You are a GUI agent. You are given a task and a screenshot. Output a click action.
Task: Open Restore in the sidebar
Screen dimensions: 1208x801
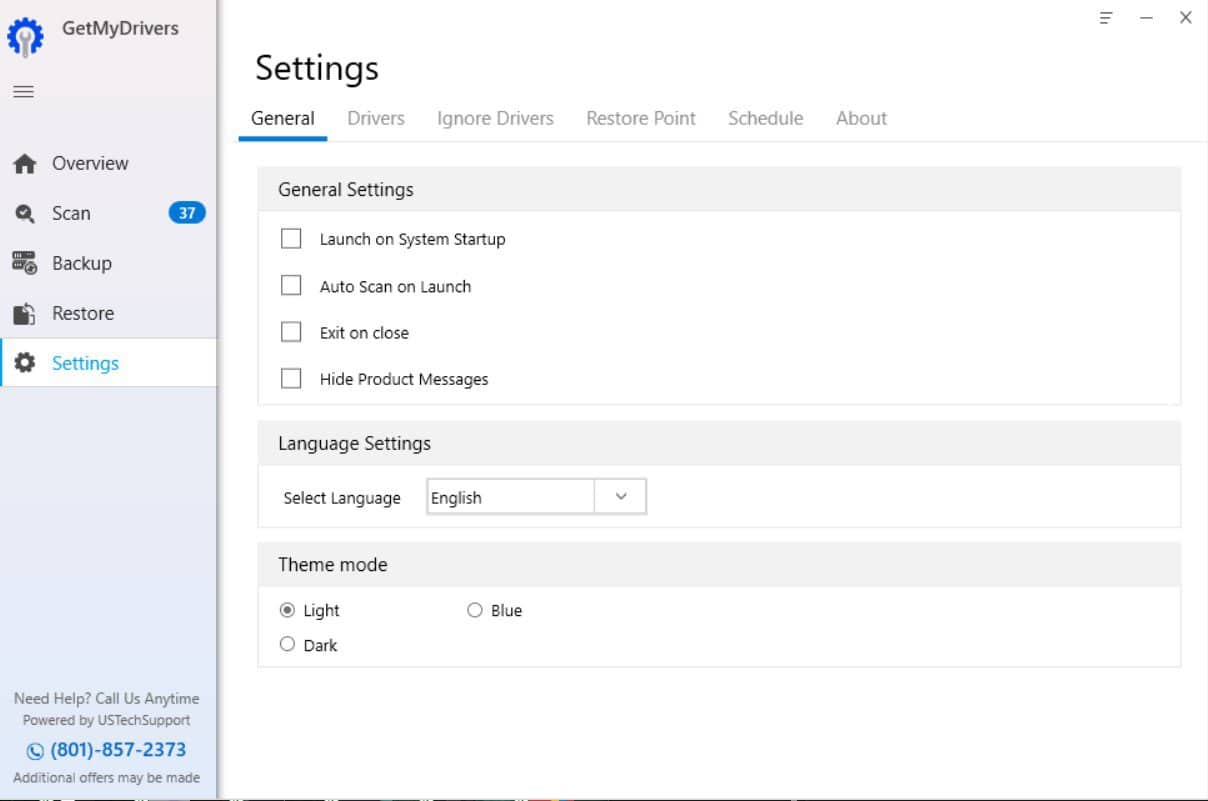pos(109,313)
